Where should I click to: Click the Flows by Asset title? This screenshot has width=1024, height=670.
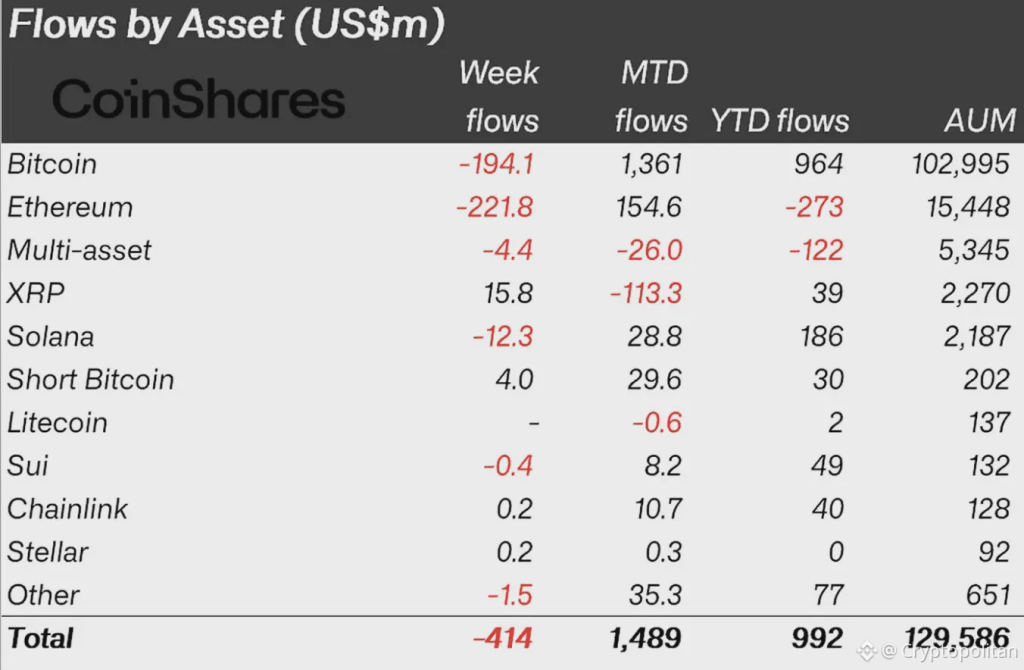pos(226,25)
